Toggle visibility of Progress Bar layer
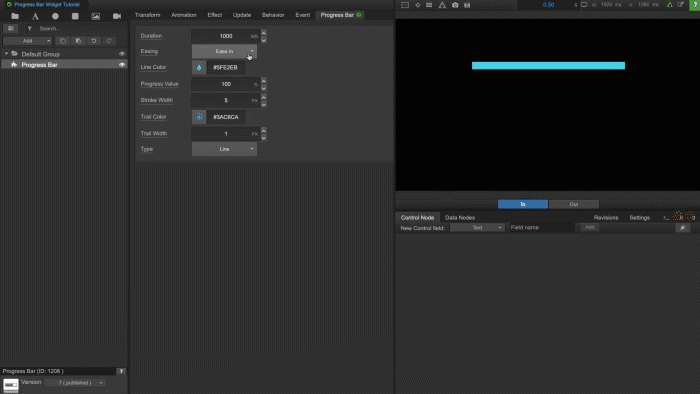 coord(121,65)
